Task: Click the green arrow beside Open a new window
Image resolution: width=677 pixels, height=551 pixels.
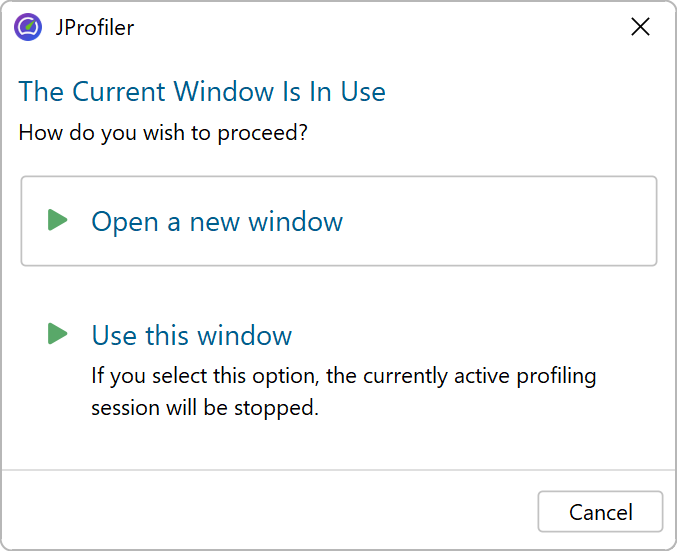Action: [x=58, y=220]
